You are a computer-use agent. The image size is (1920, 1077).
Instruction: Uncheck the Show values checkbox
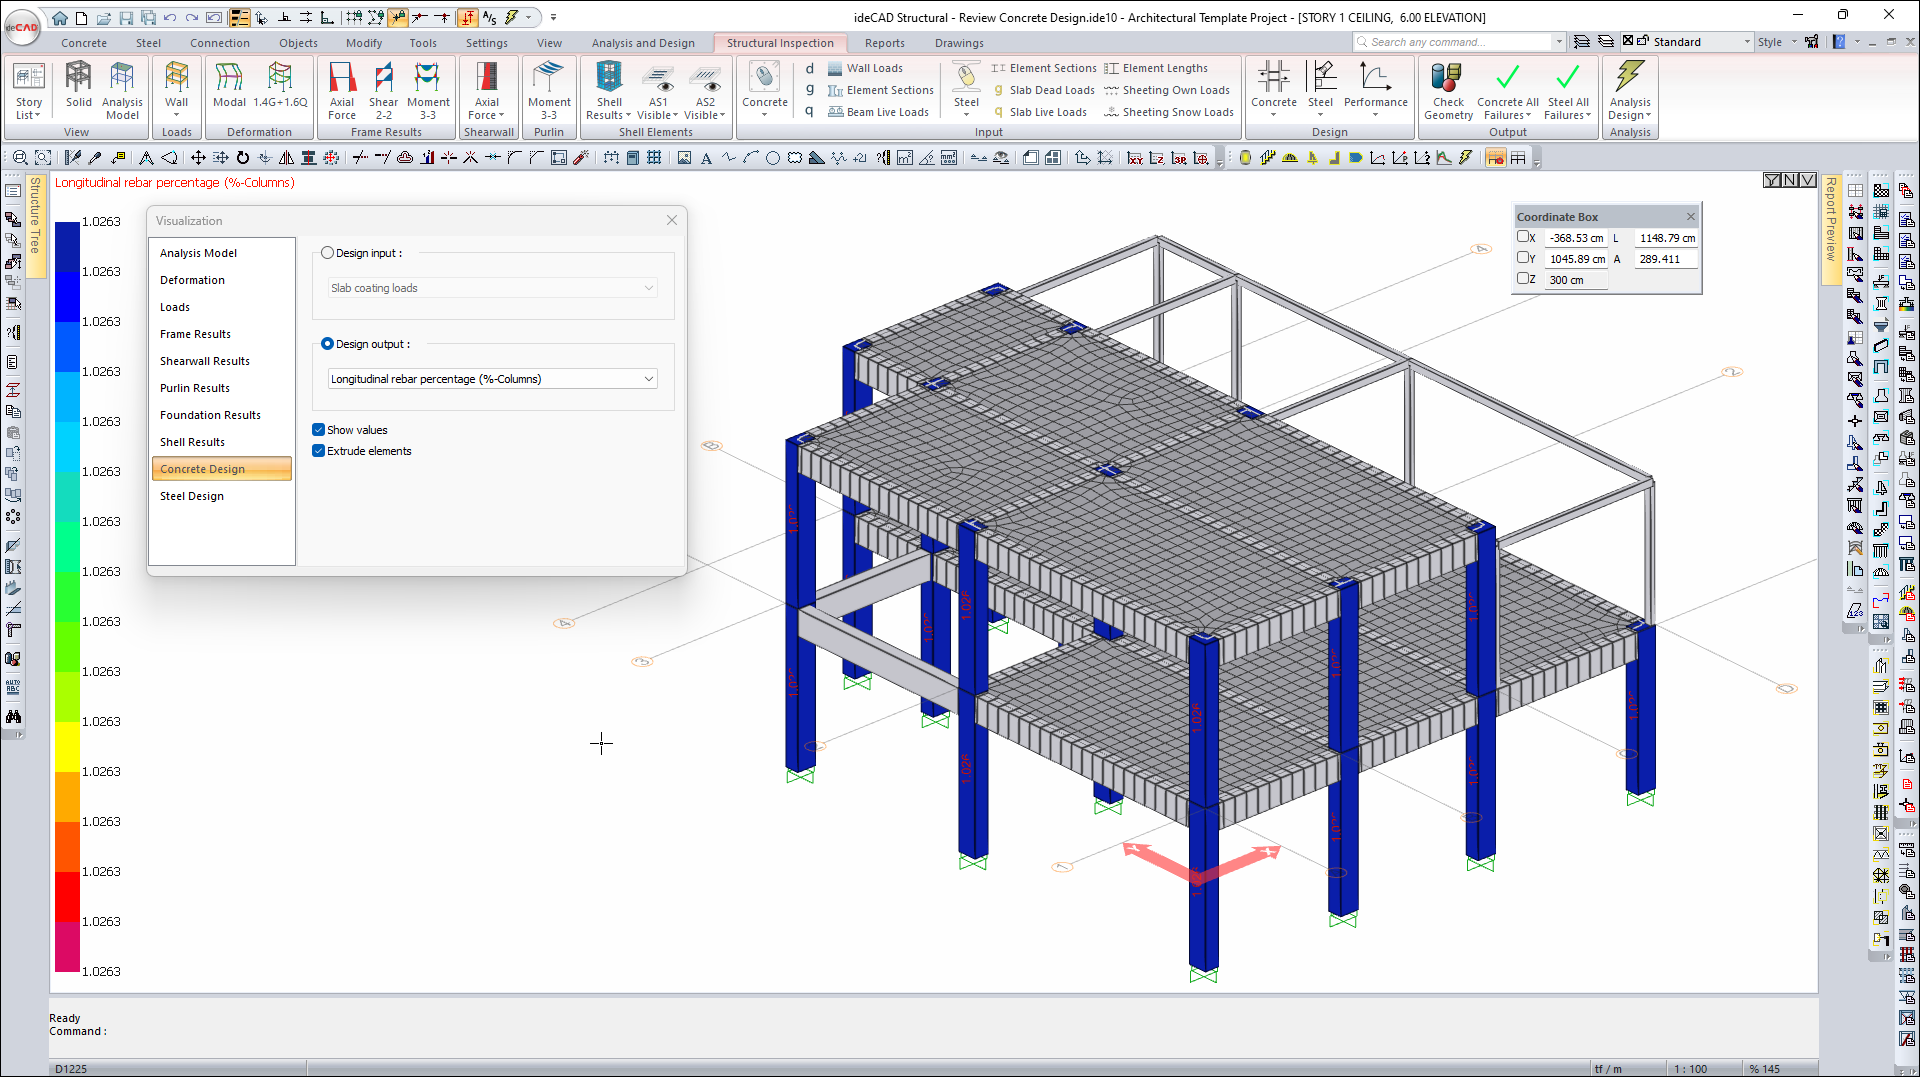pos(319,430)
